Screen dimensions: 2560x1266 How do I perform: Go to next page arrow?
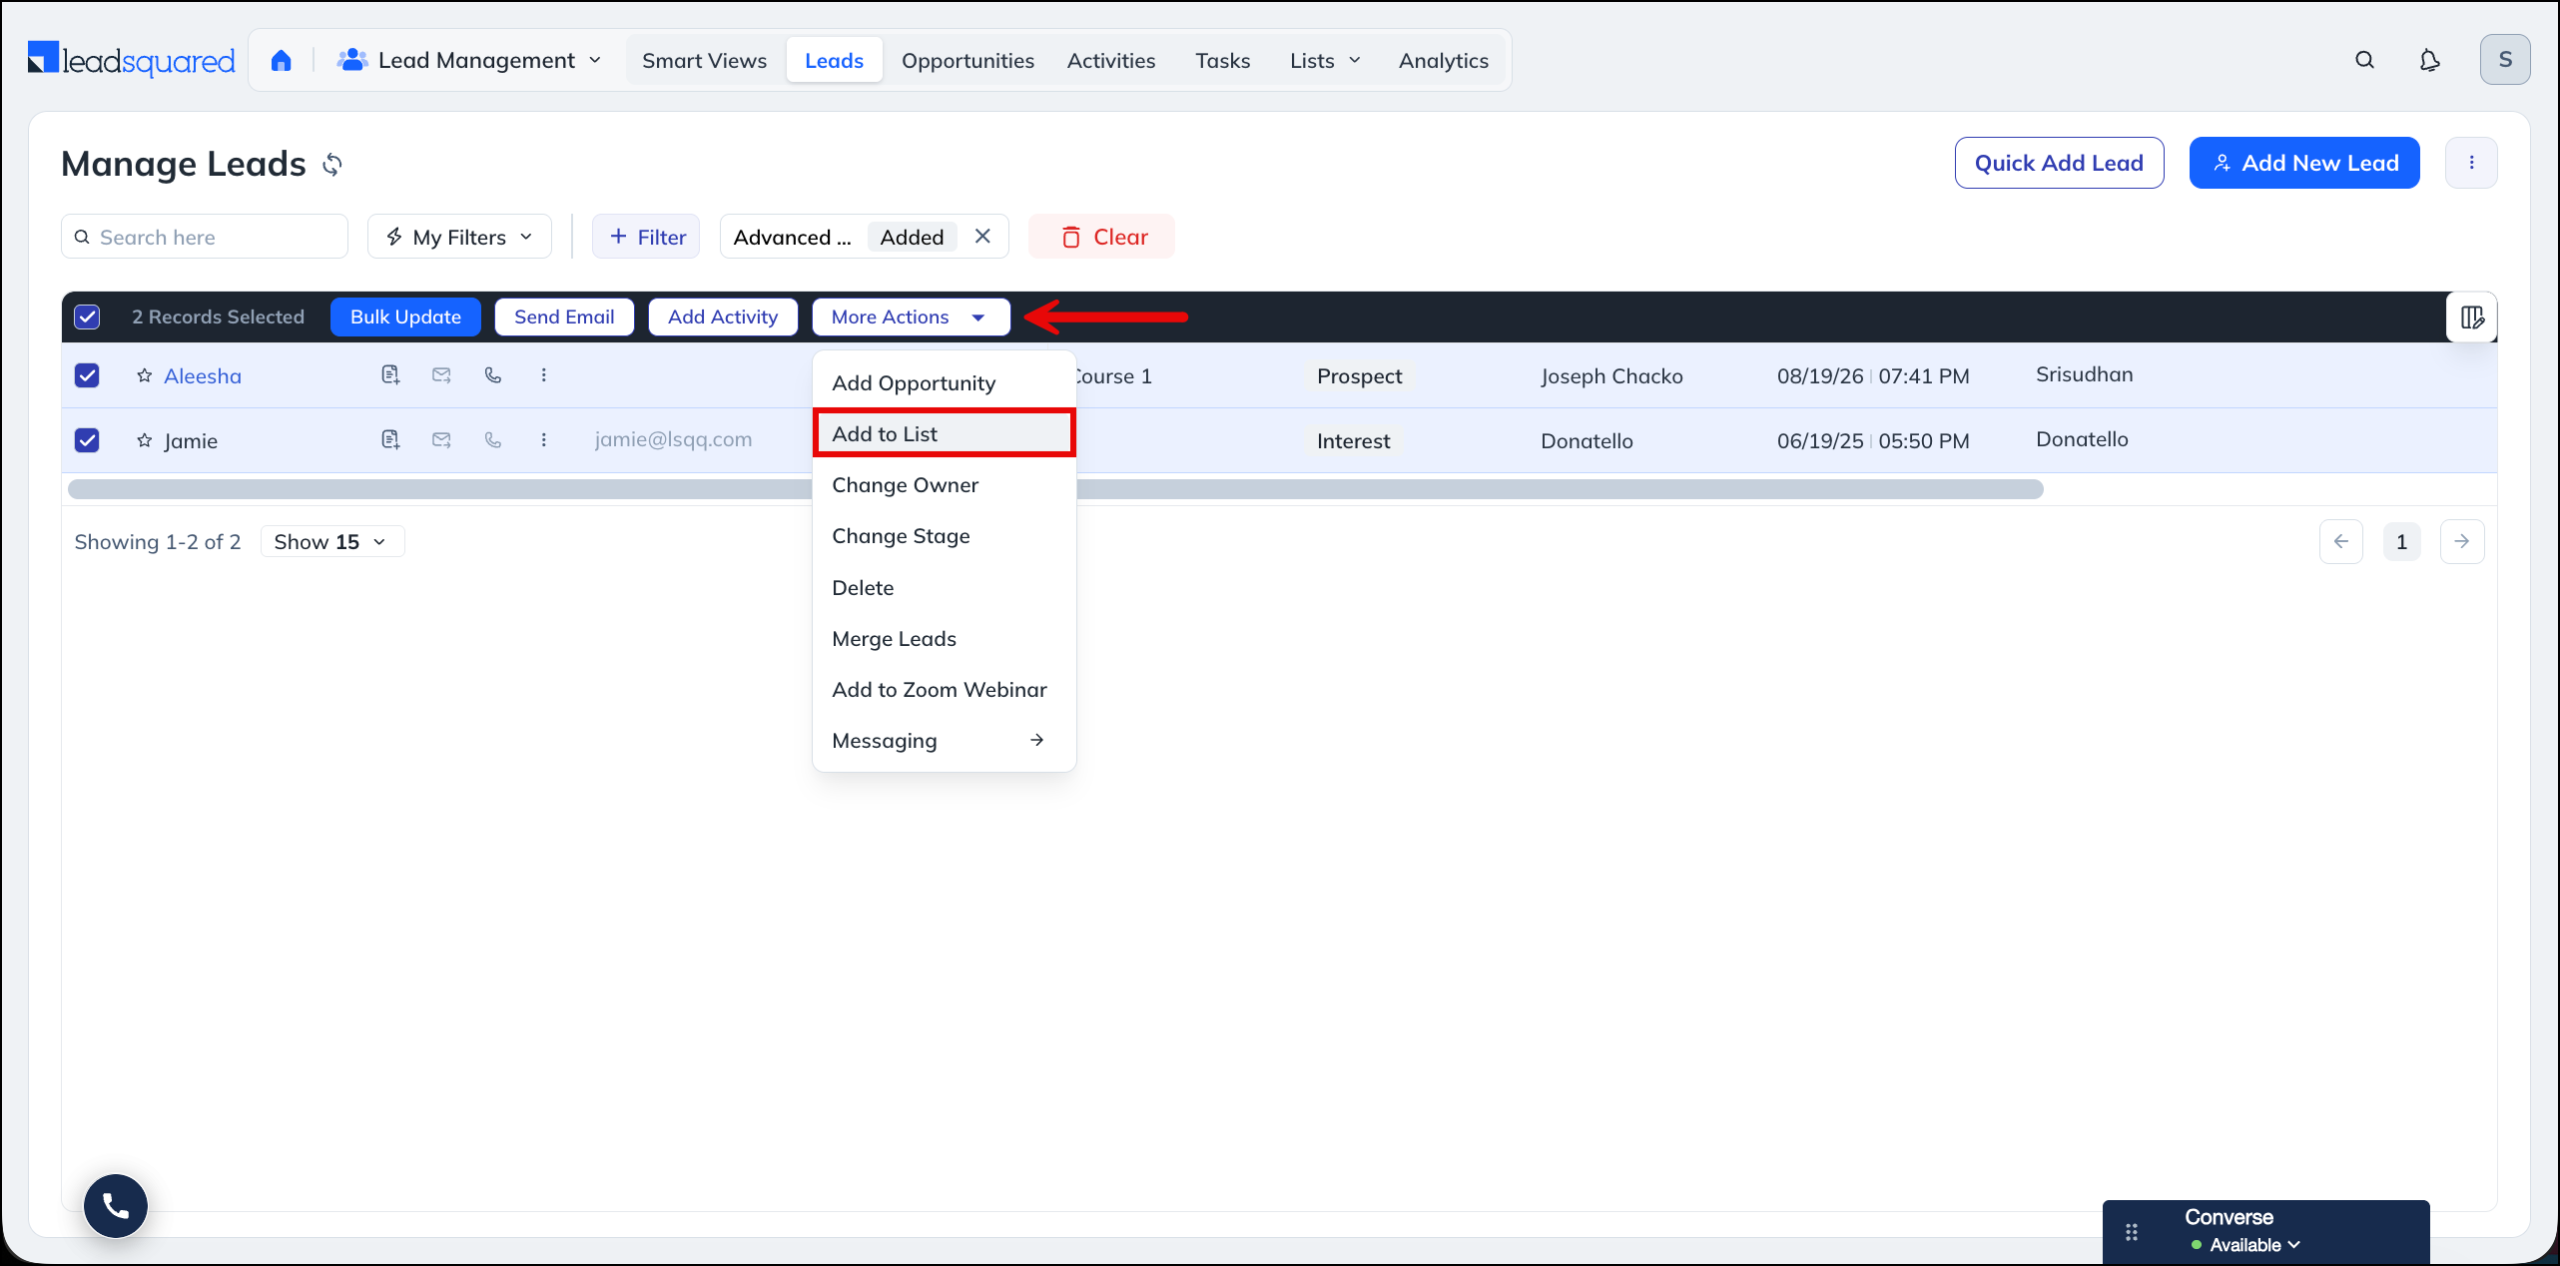2461,542
